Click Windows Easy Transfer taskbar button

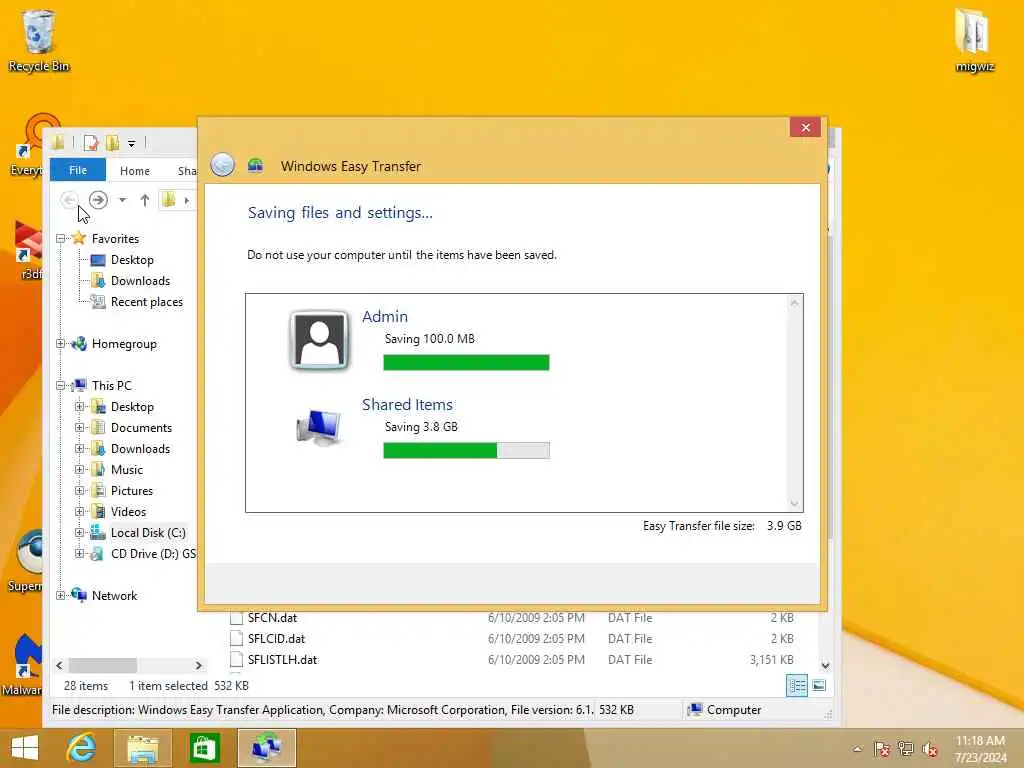(x=266, y=748)
